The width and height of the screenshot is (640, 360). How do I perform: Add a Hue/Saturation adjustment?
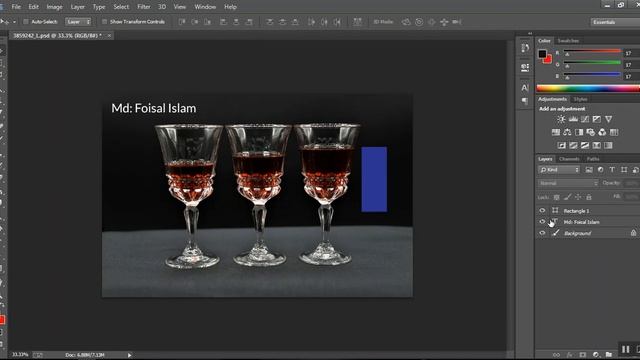point(556,132)
